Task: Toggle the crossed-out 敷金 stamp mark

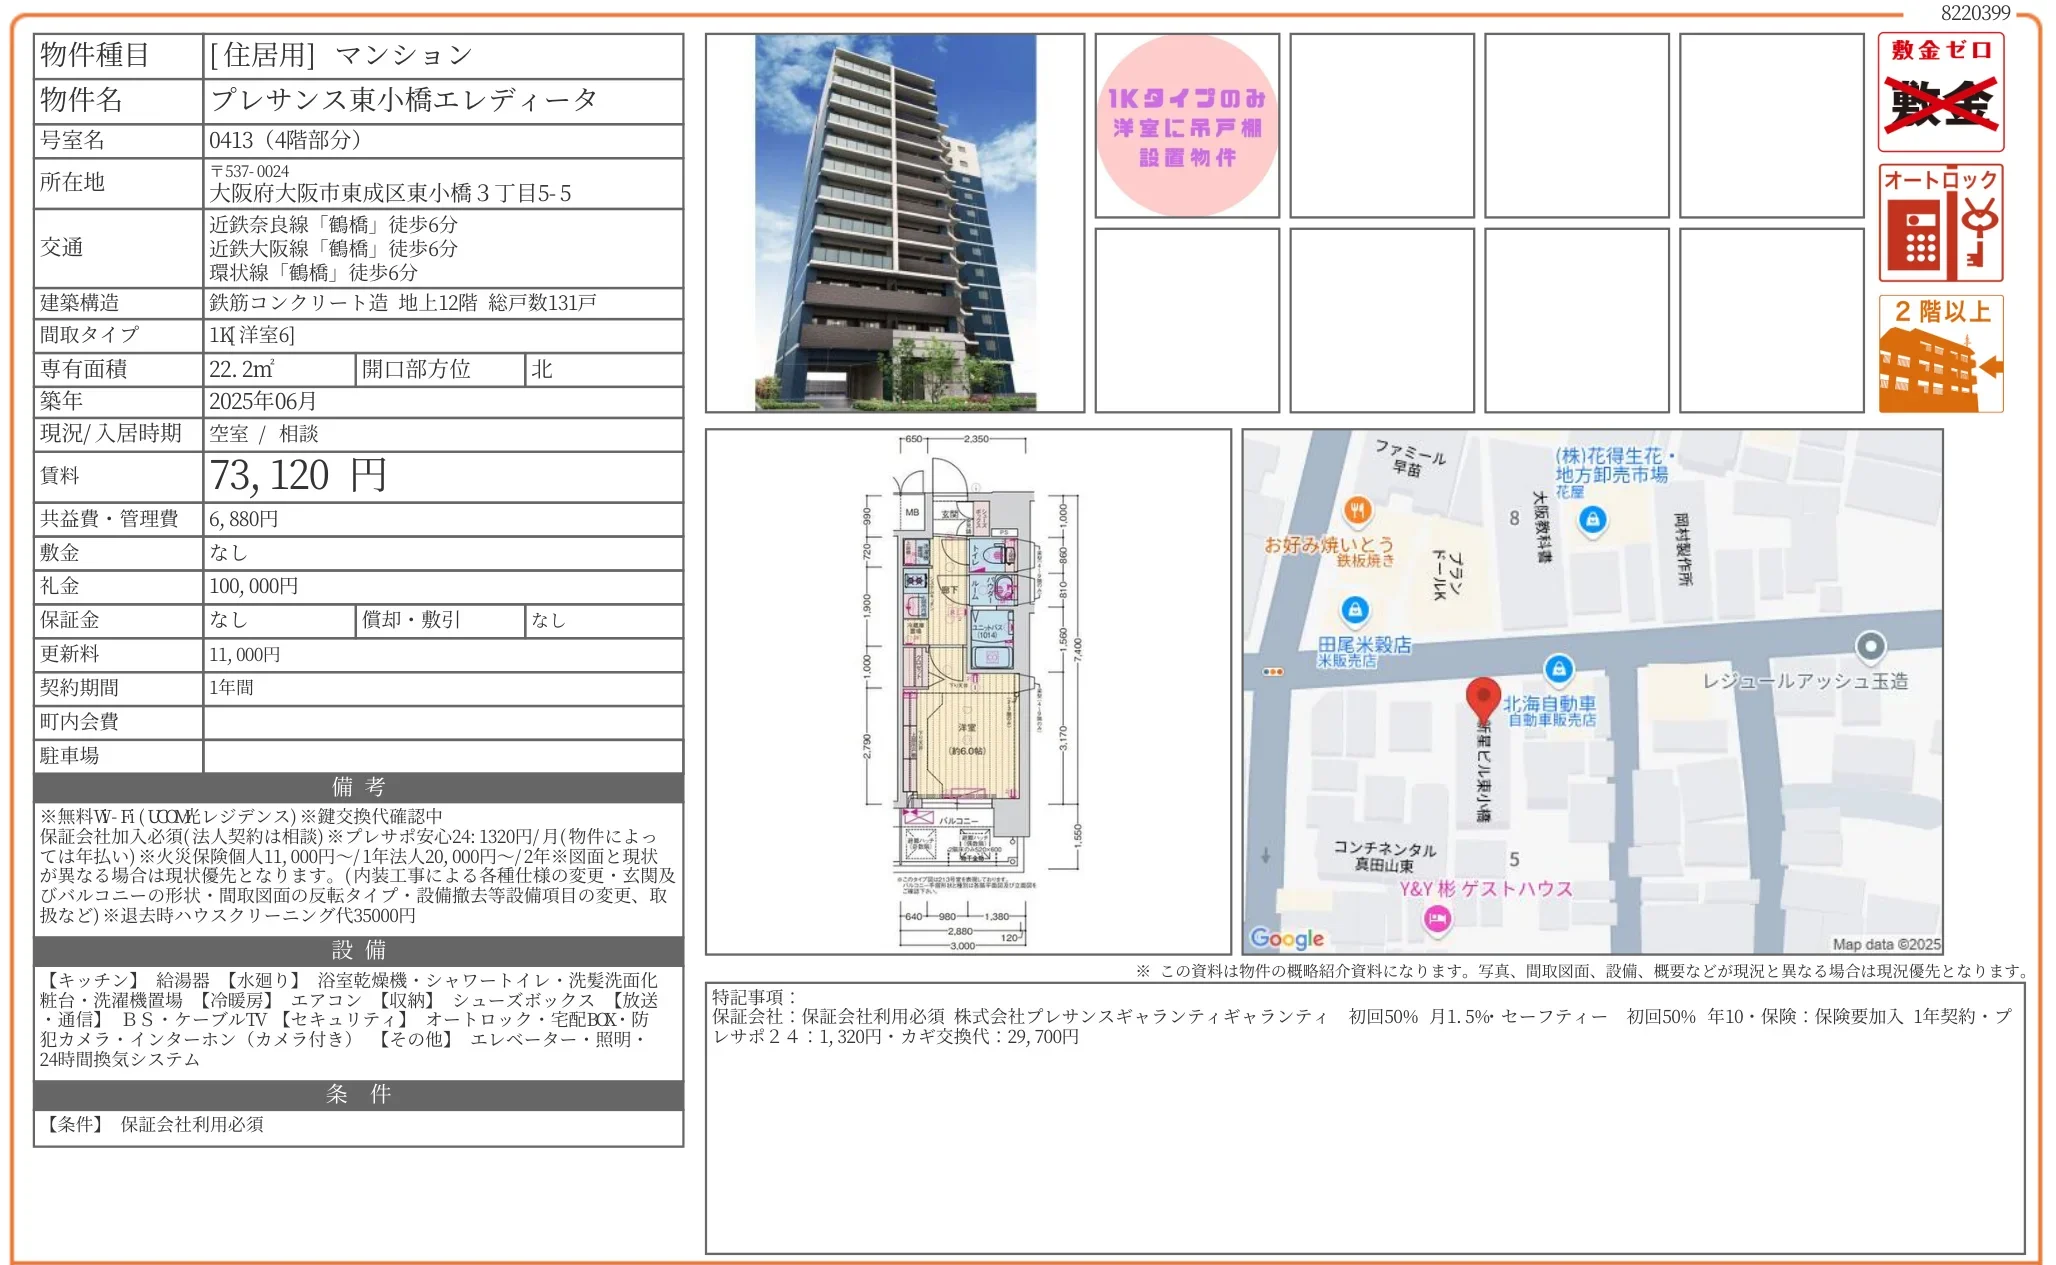Action: pos(1939,105)
